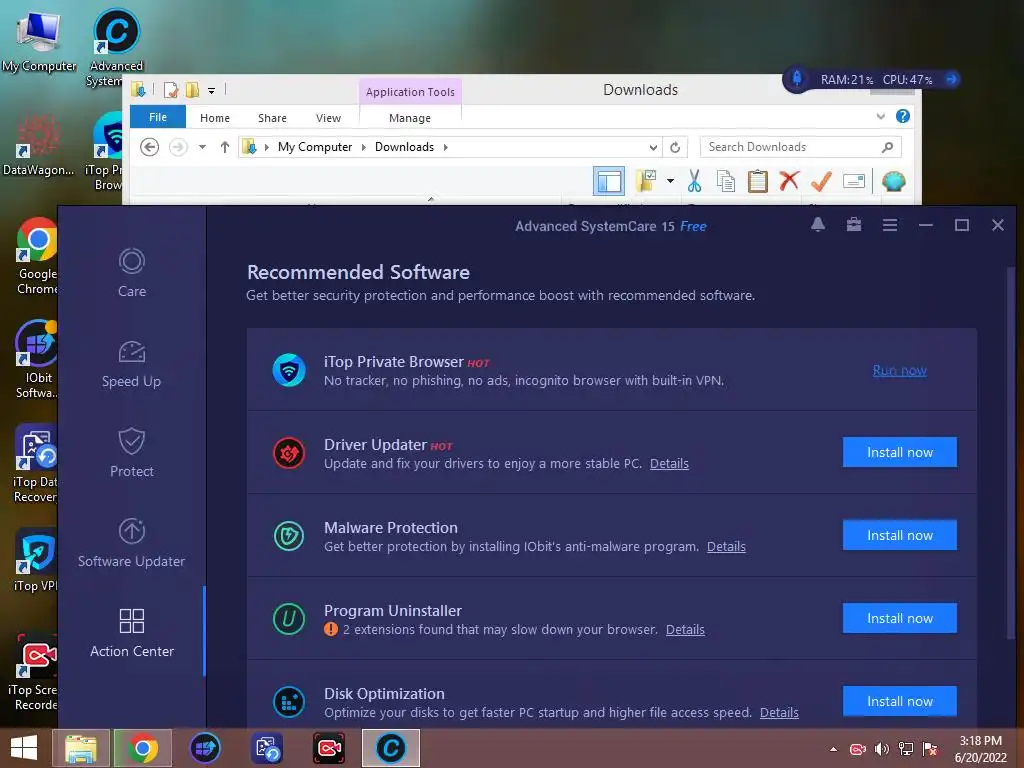
Task: Open Details link for Malware Protection
Action: point(726,546)
